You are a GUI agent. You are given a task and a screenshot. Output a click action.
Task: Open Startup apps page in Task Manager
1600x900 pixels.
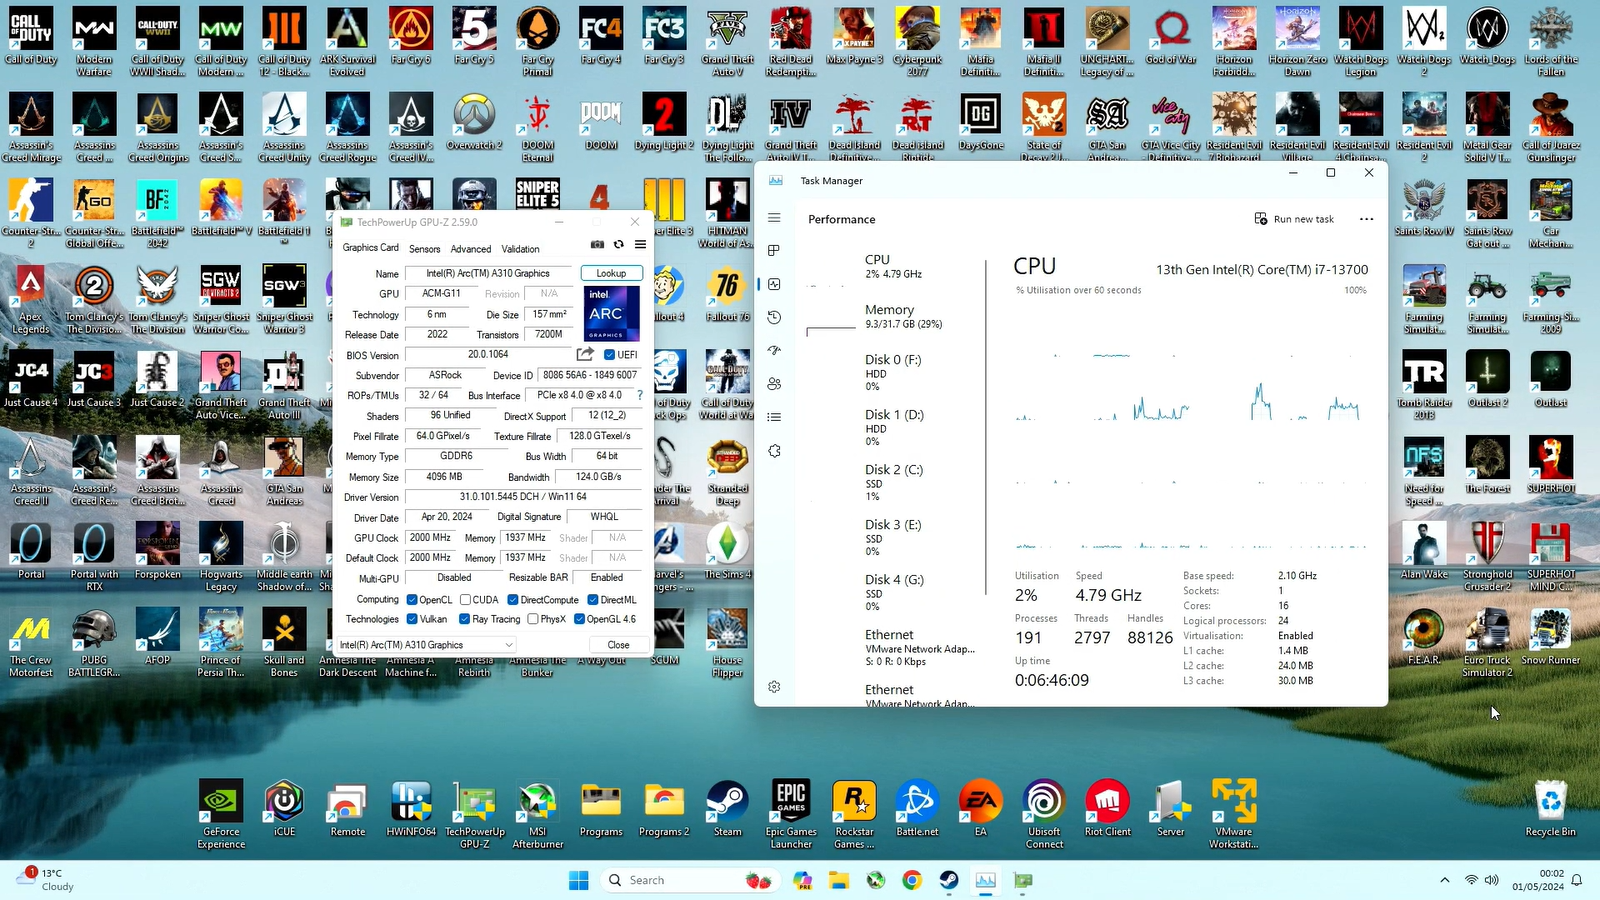[x=774, y=351]
